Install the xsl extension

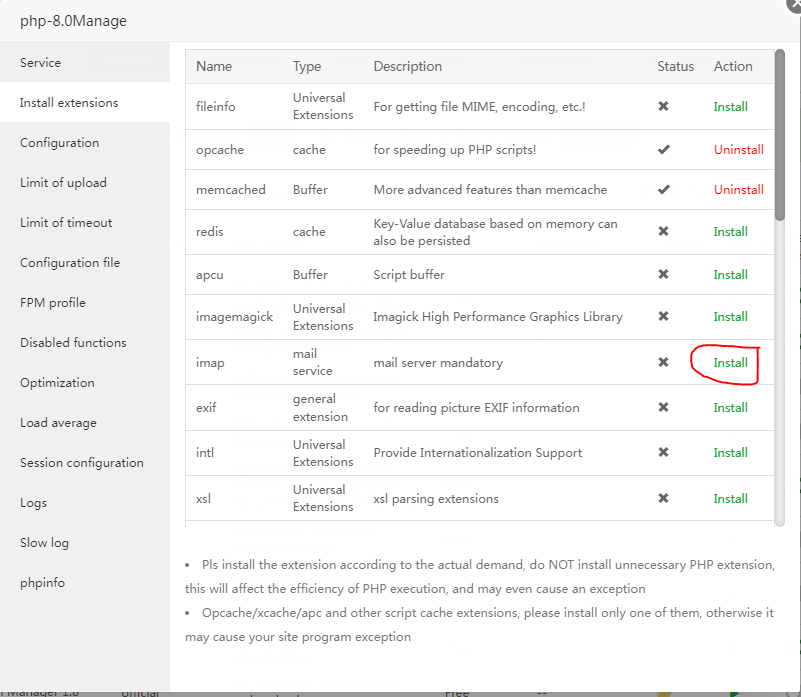click(730, 499)
